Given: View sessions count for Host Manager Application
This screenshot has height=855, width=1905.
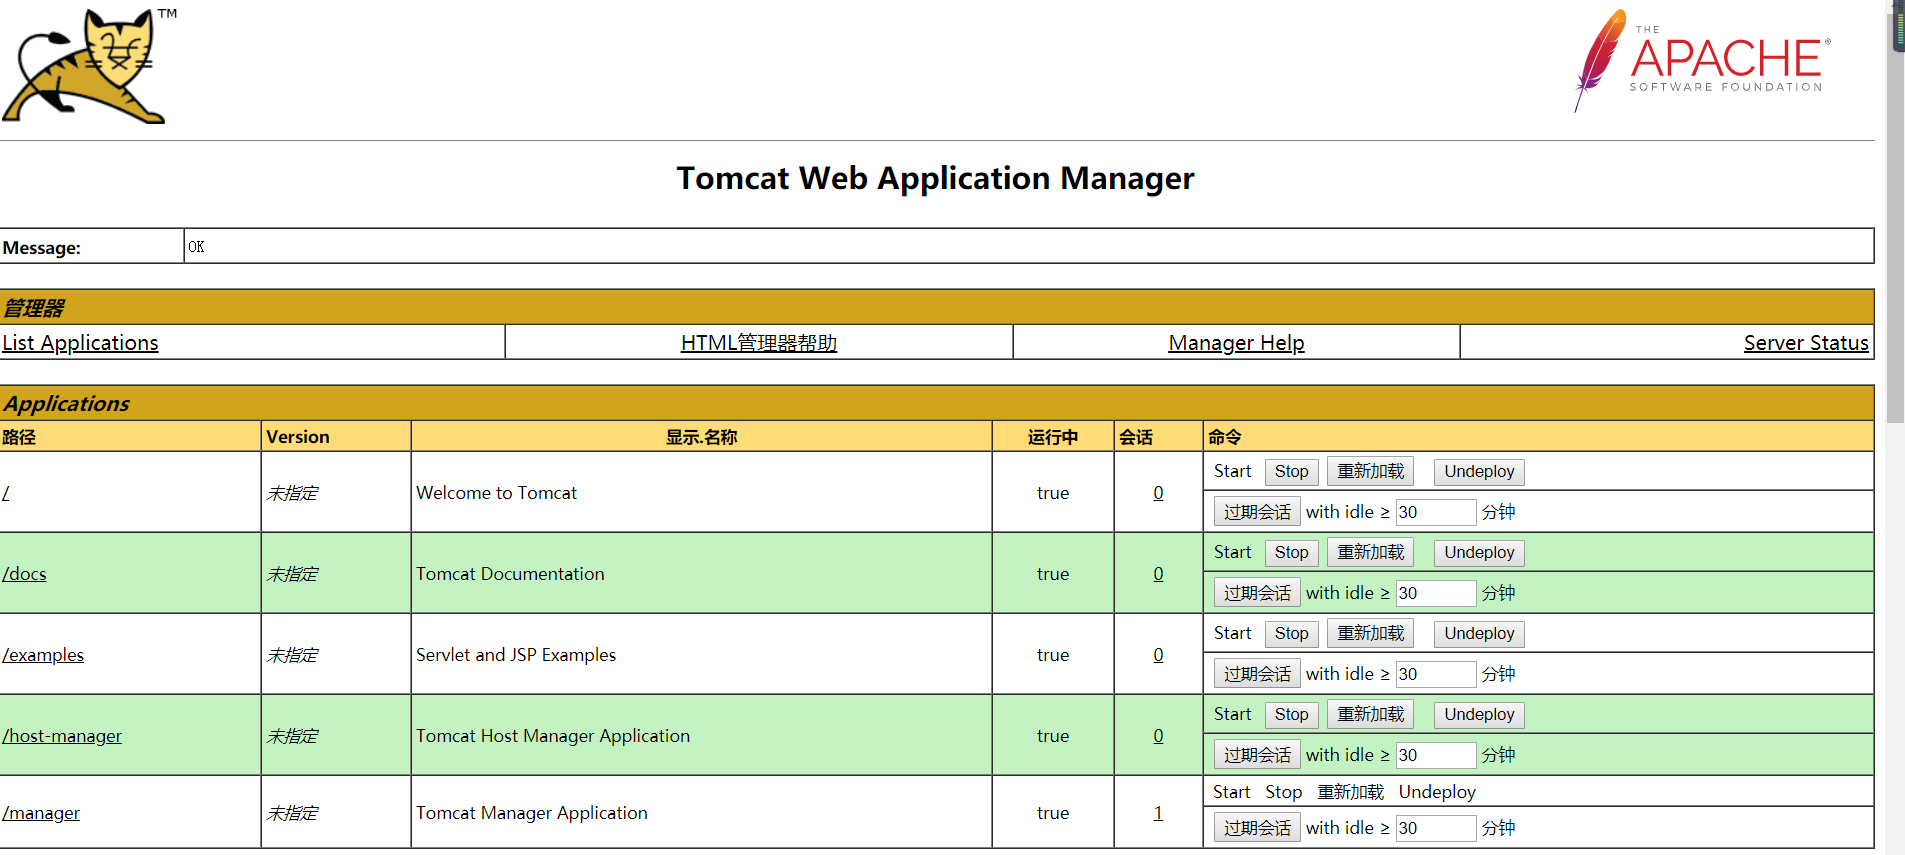Looking at the screenshot, I should [x=1158, y=736].
